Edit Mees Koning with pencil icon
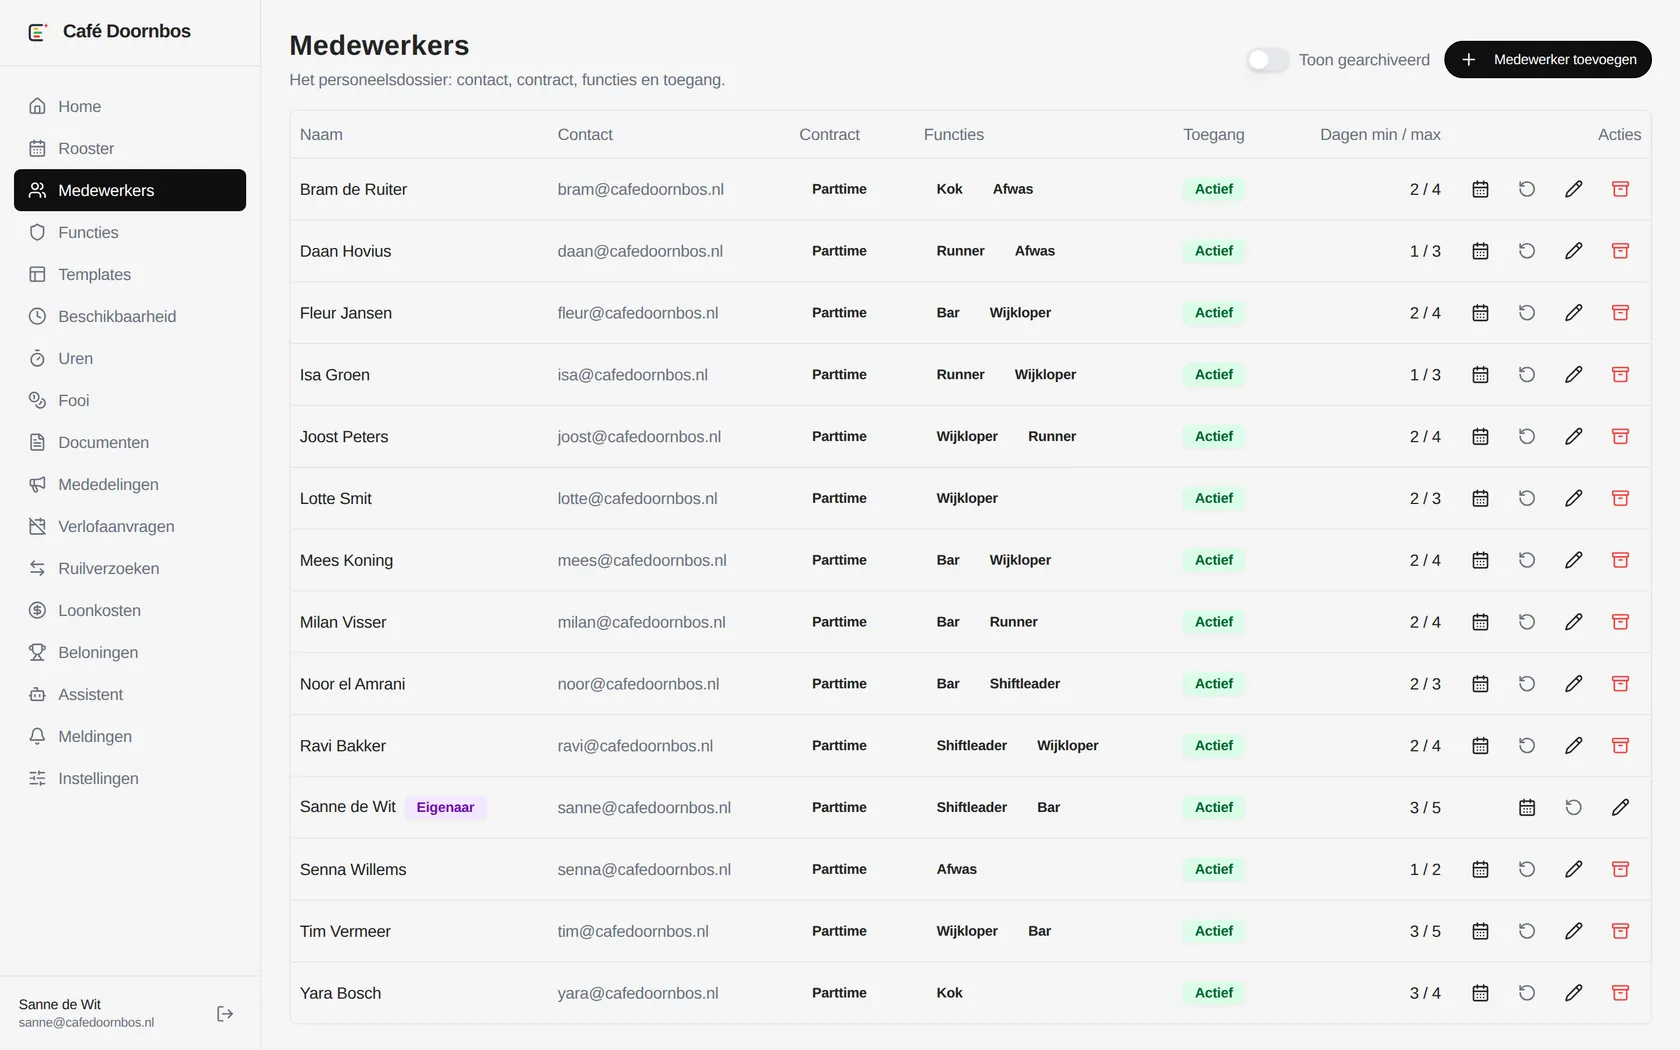1680x1050 pixels. coord(1574,560)
